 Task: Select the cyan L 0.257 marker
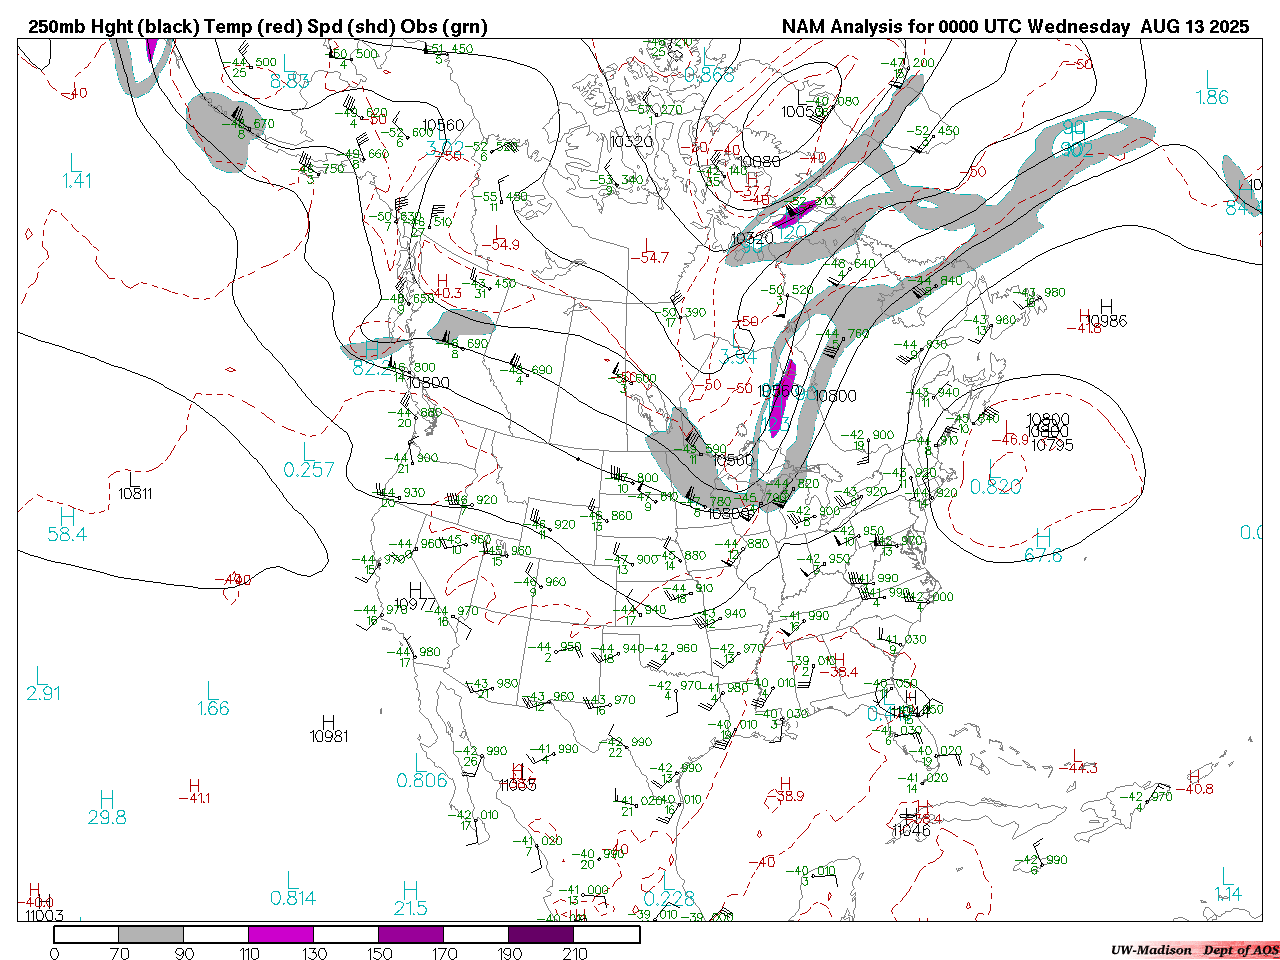coord(308,461)
